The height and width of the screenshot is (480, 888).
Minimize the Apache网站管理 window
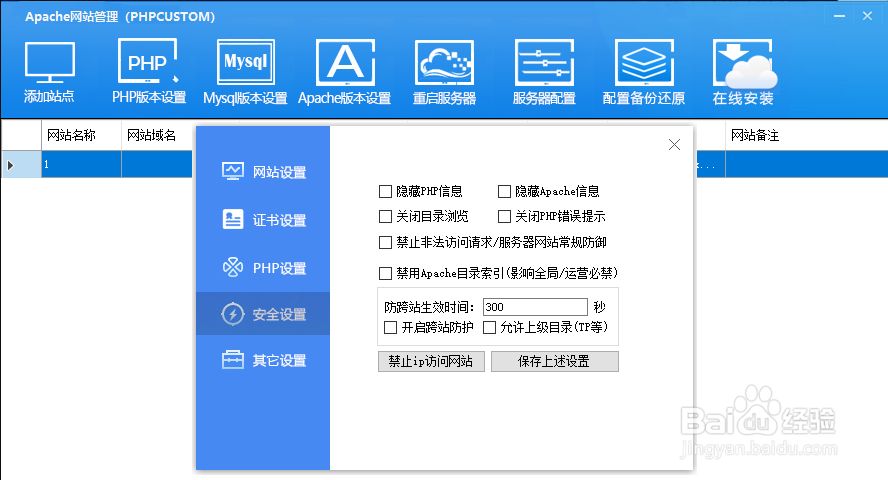(839, 16)
